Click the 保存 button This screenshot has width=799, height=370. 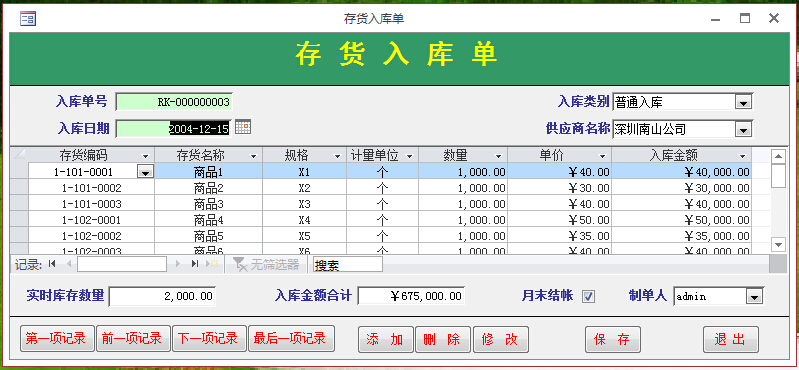click(x=613, y=339)
